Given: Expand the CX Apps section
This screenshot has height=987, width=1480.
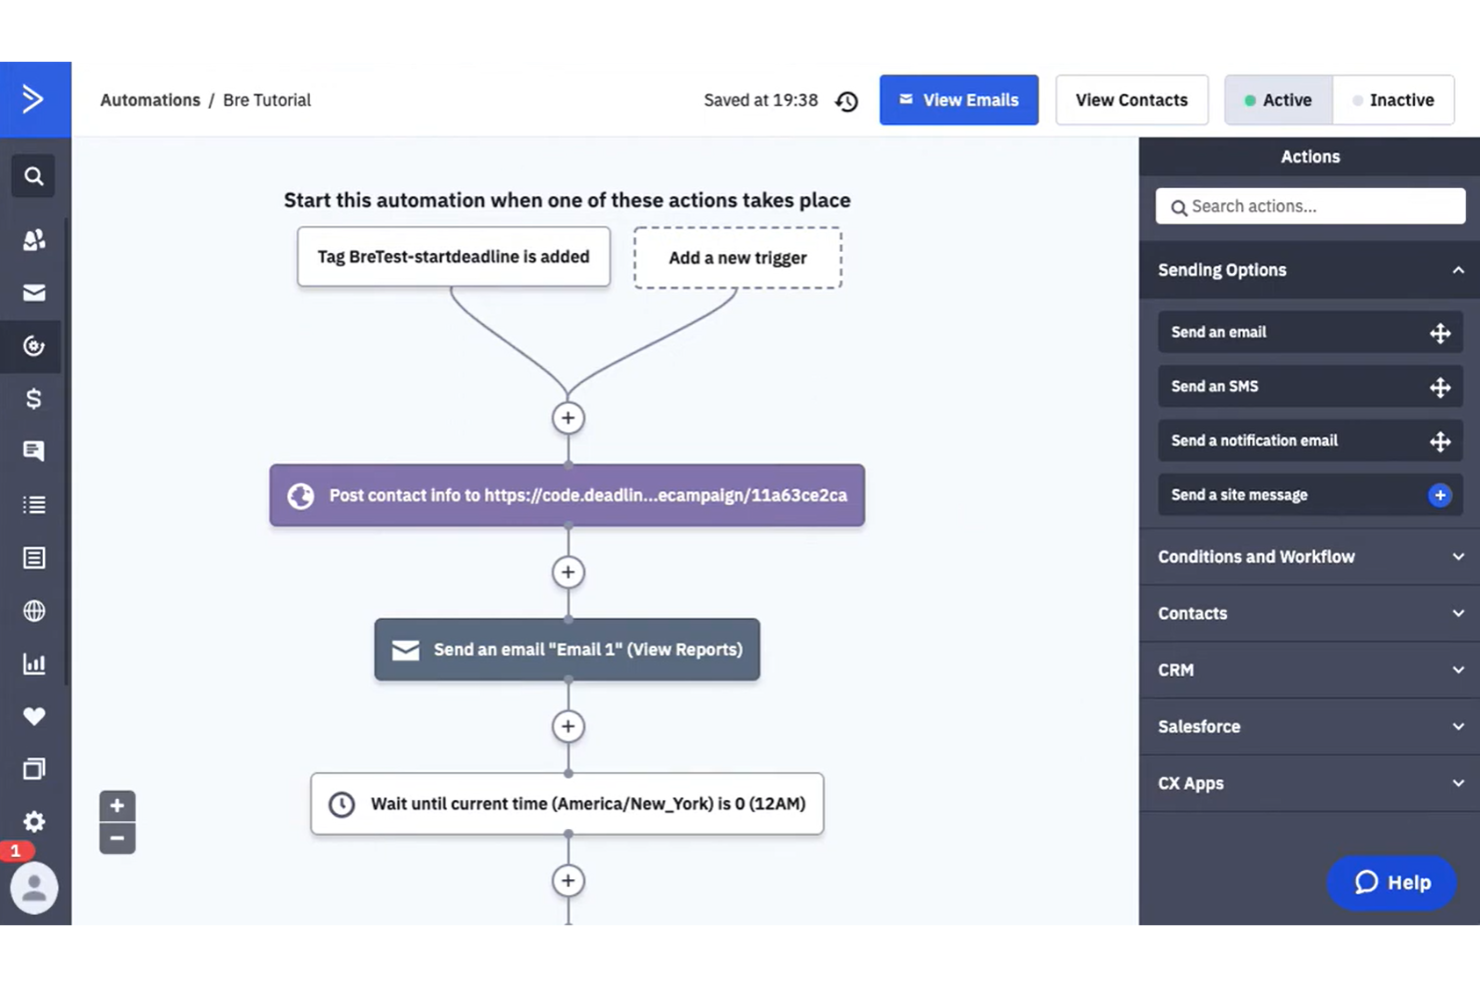Looking at the screenshot, I should 1309,783.
